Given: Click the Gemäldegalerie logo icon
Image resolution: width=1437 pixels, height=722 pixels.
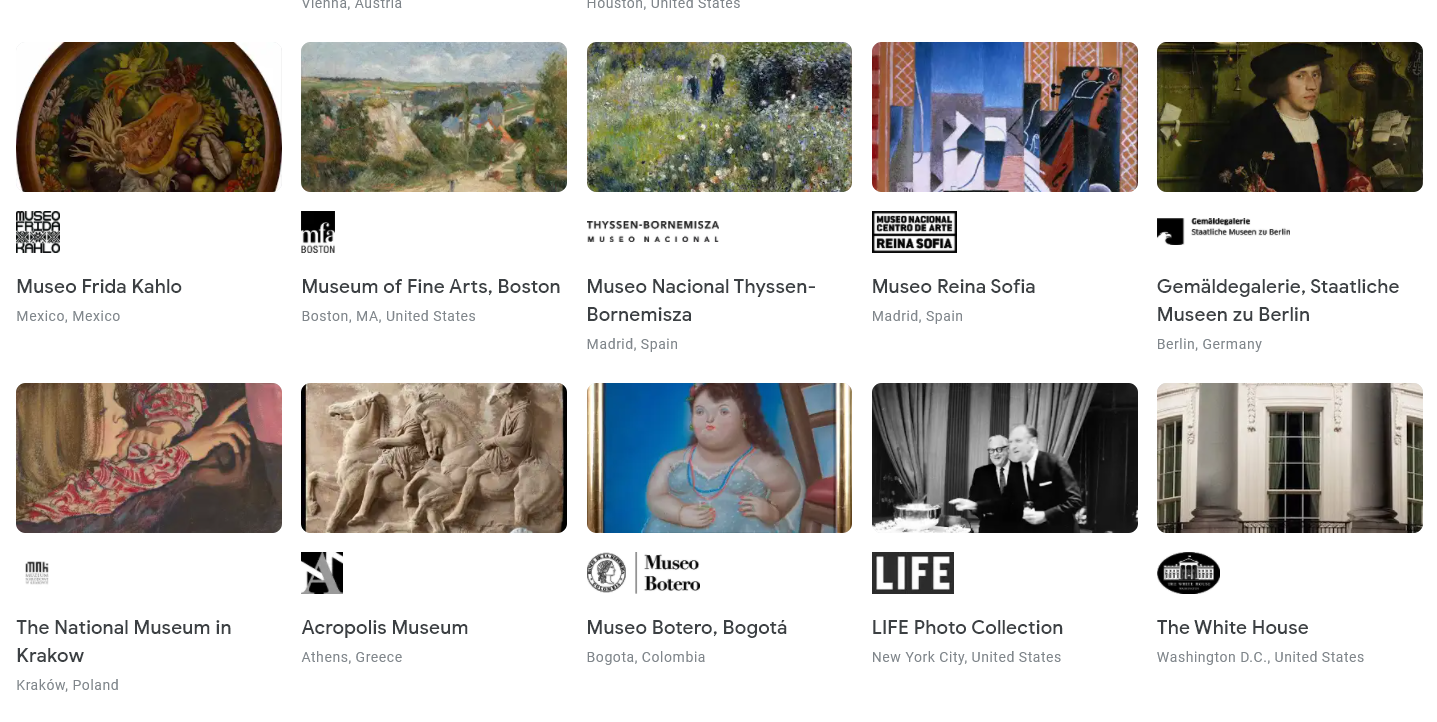Looking at the screenshot, I should [x=1224, y=231].
